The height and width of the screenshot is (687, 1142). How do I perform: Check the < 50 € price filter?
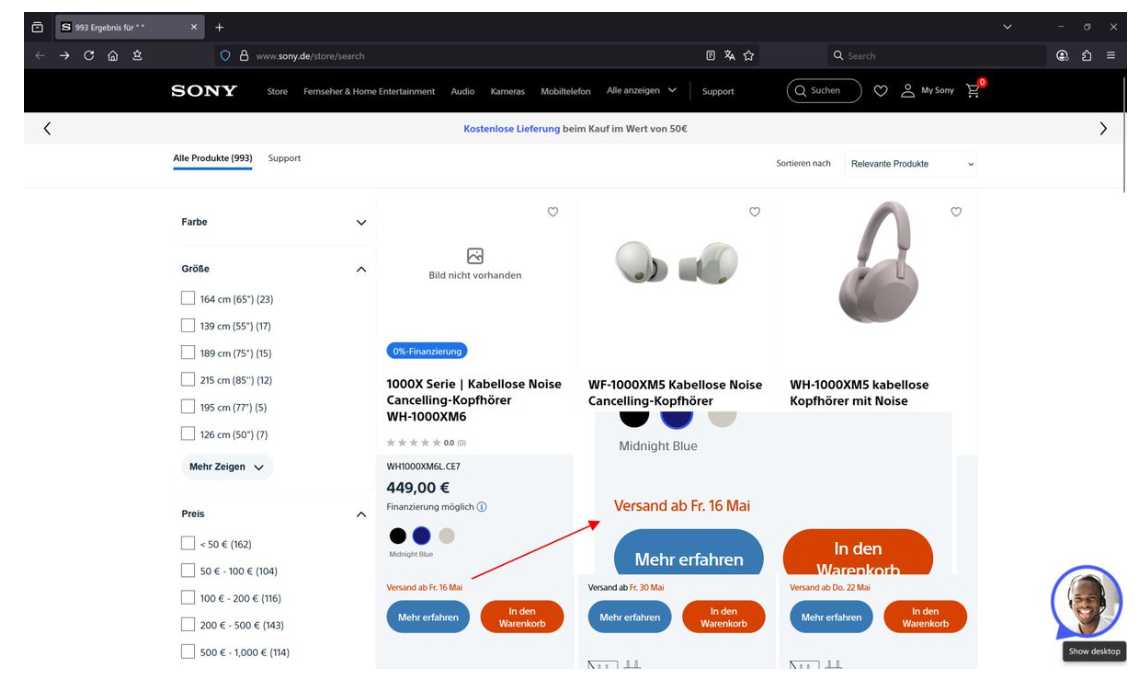pos(188,543)
